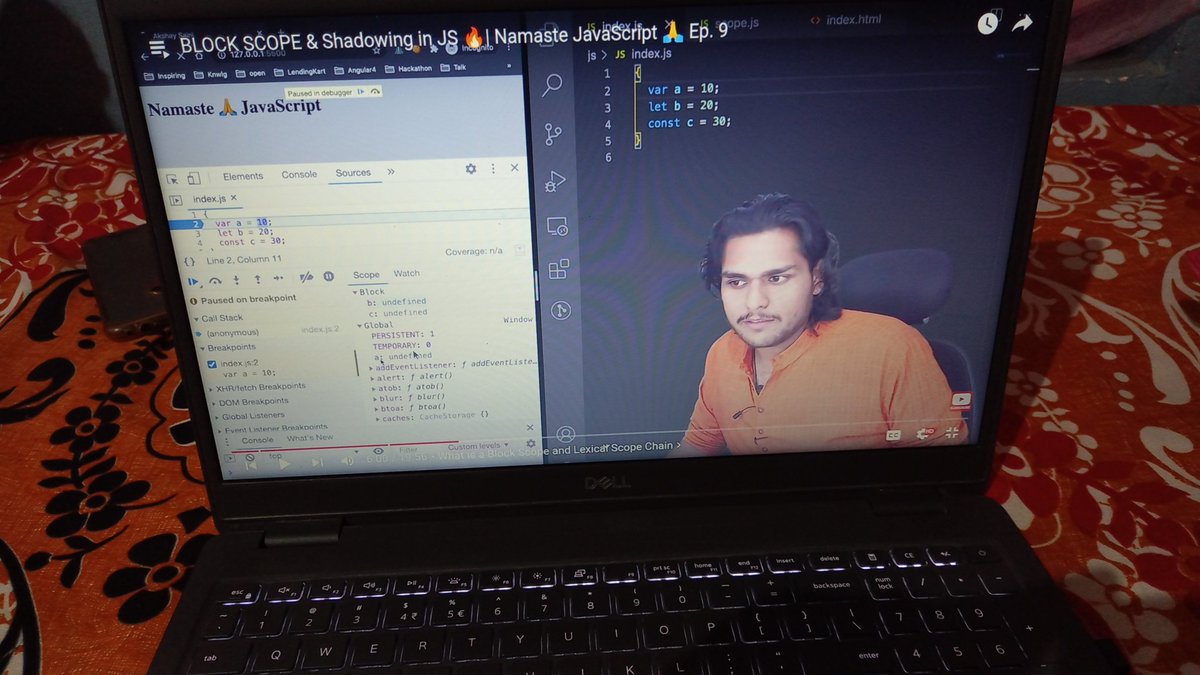Show the DevTools file navigator icon
The width and height of the screenshot is (1200, 675).
tap(178, 200)
